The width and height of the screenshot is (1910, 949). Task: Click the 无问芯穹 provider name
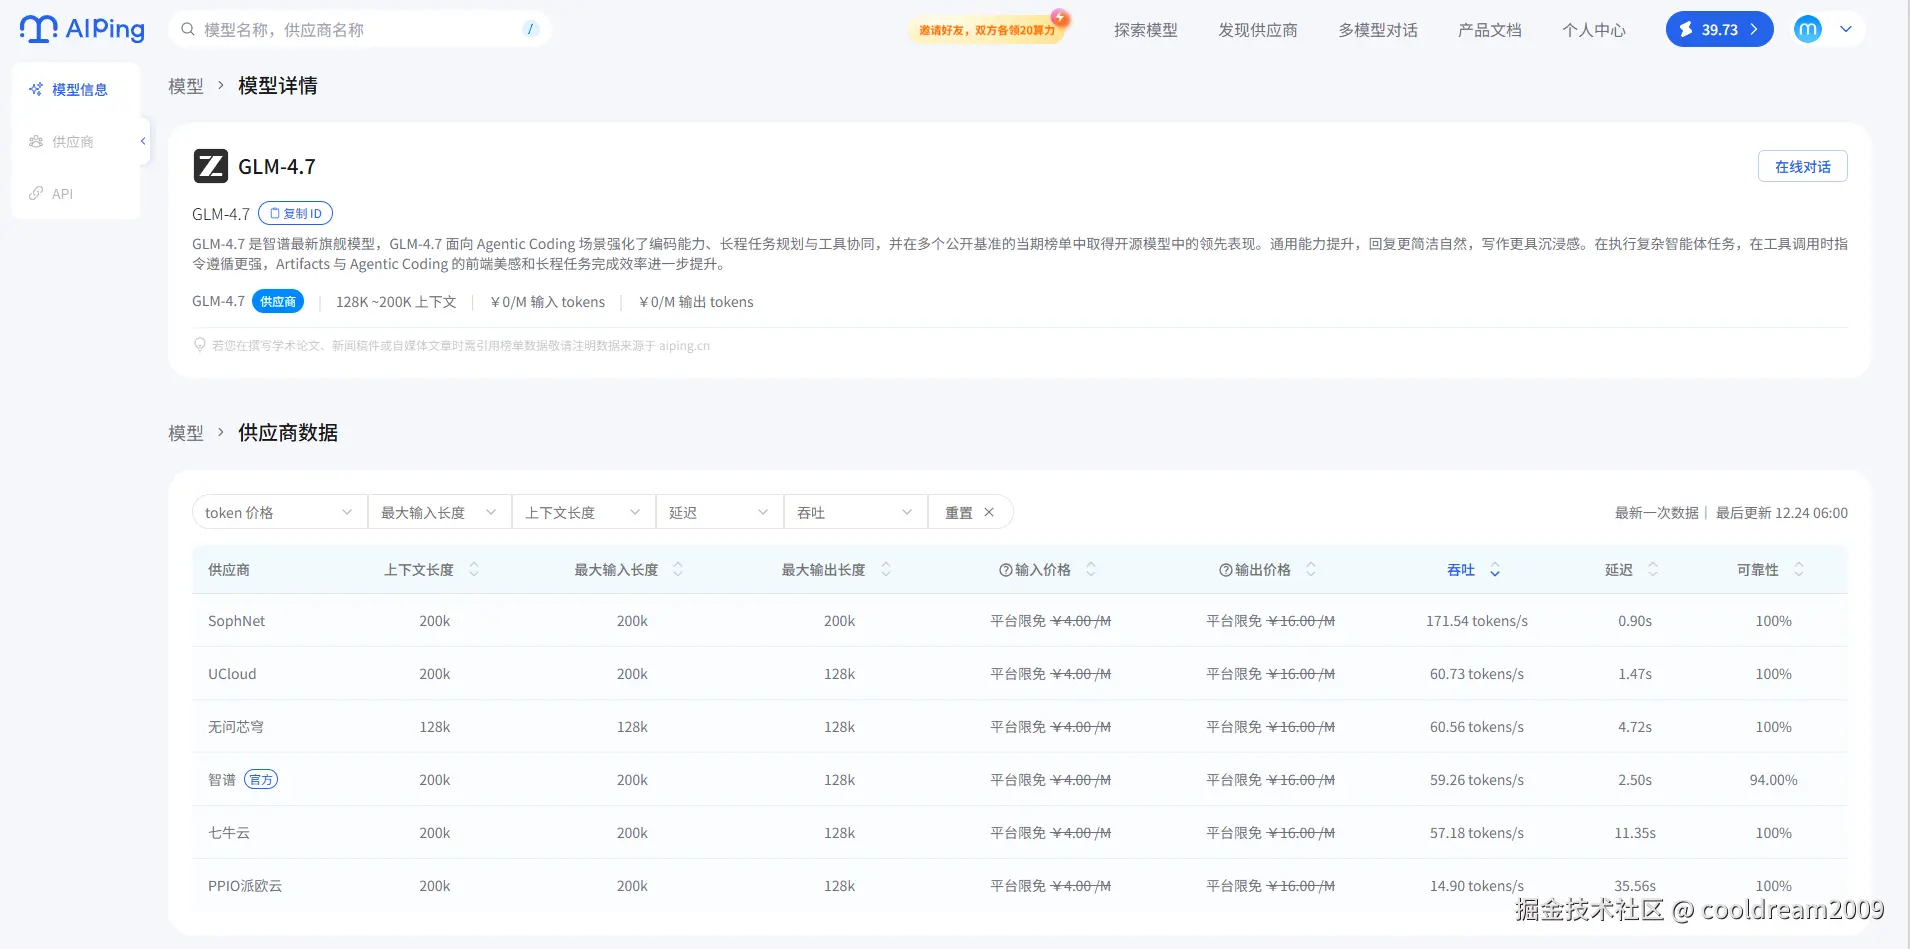pyautogui.click(x=236, y=727)
